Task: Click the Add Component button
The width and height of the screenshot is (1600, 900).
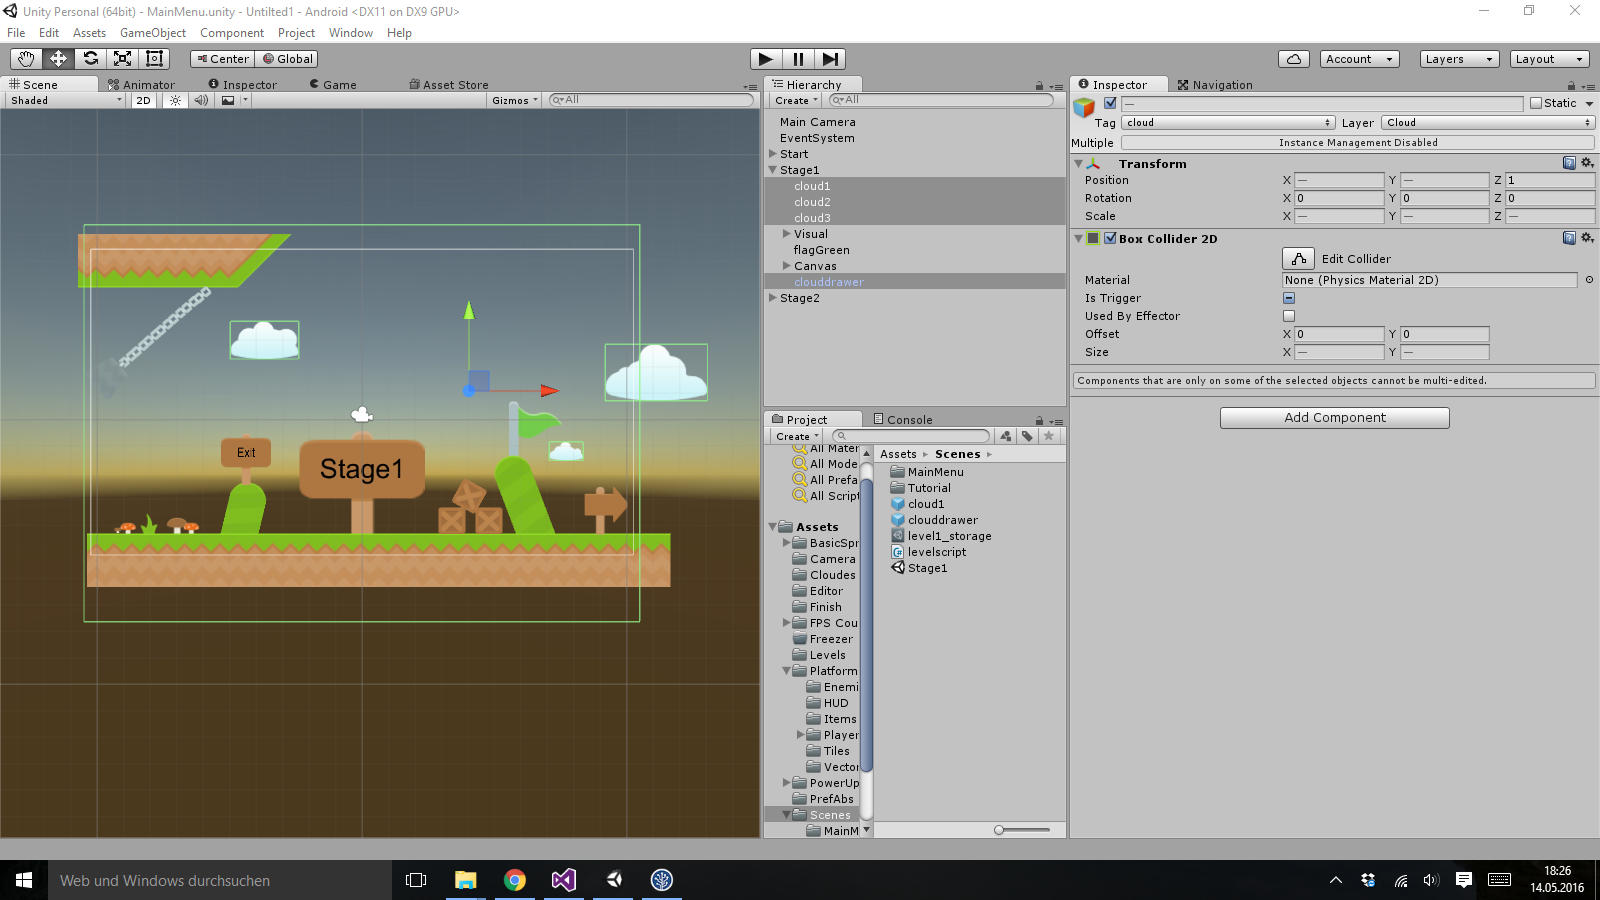Action: (1335, 418)
